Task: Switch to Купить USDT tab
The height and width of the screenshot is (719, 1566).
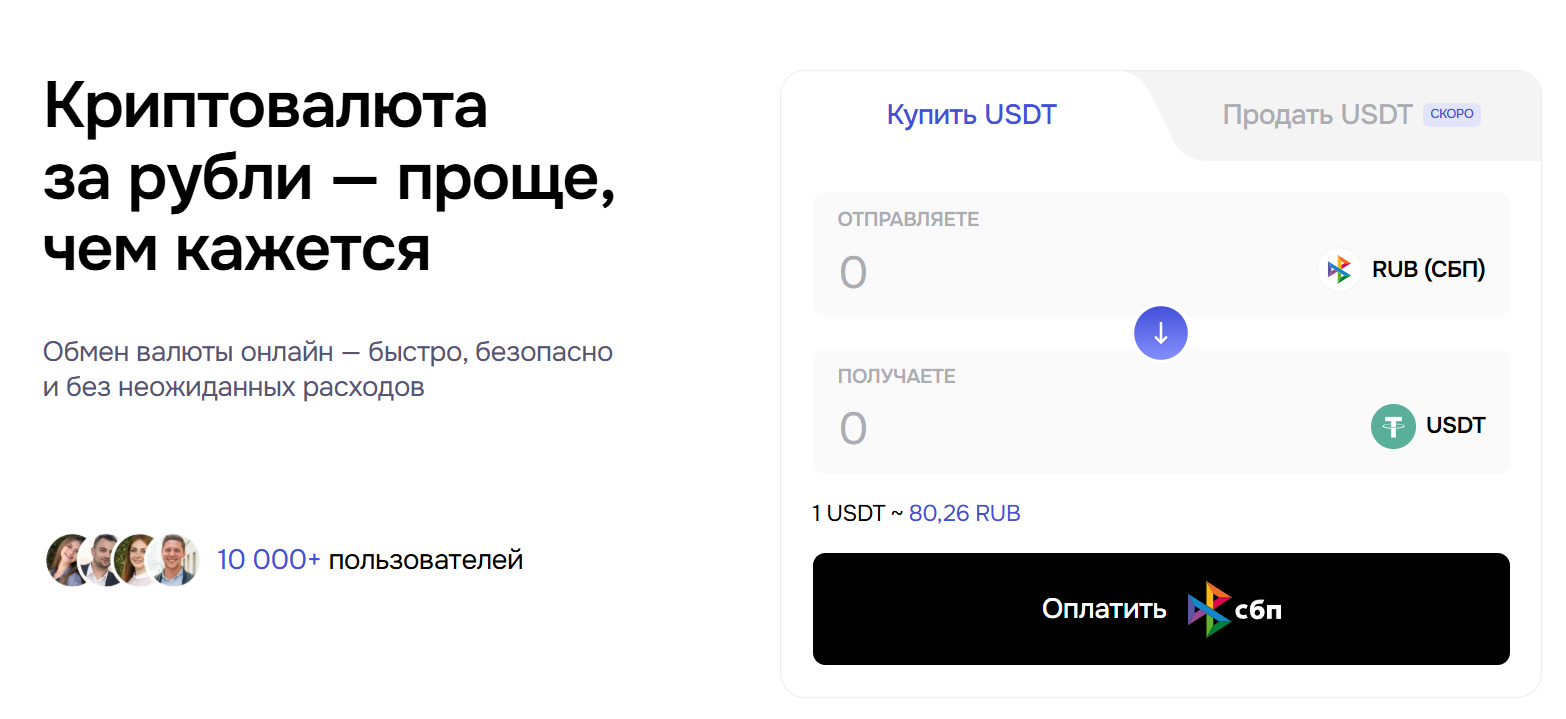Action: pos(971,115)
